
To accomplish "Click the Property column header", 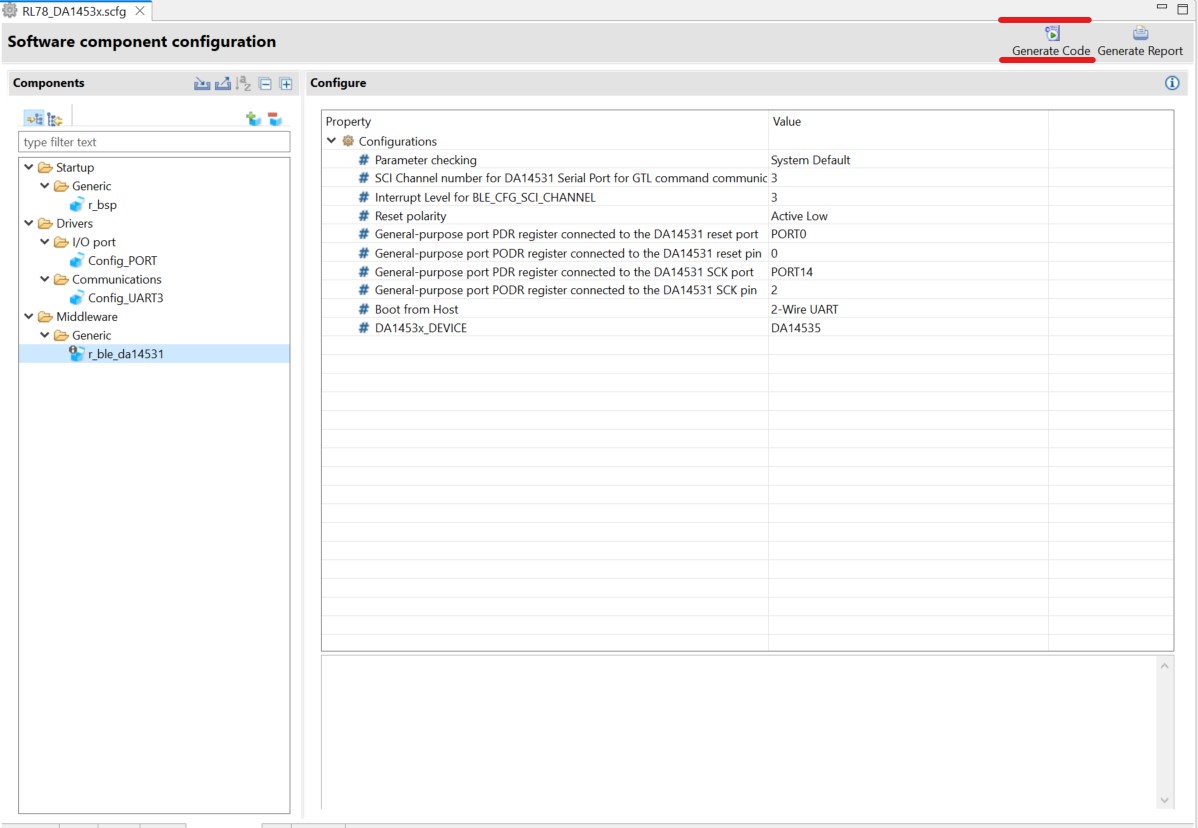I will click(545, 121).
